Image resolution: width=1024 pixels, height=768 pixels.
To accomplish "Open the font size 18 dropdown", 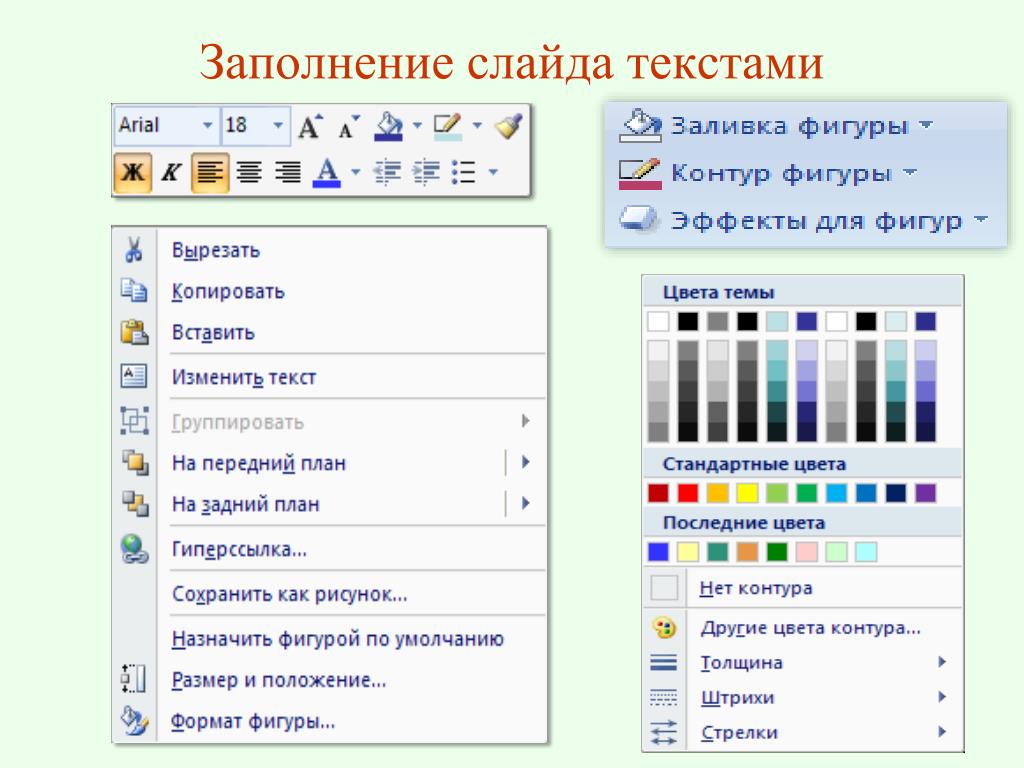I will (278, 125).
